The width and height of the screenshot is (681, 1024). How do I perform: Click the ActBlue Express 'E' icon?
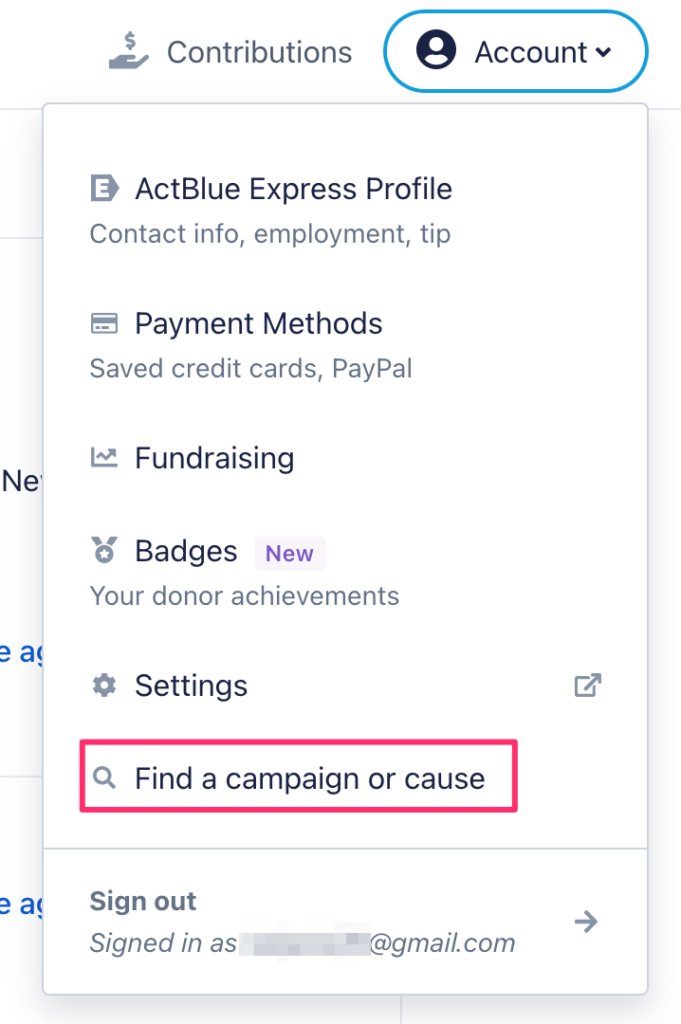[104, 189]
